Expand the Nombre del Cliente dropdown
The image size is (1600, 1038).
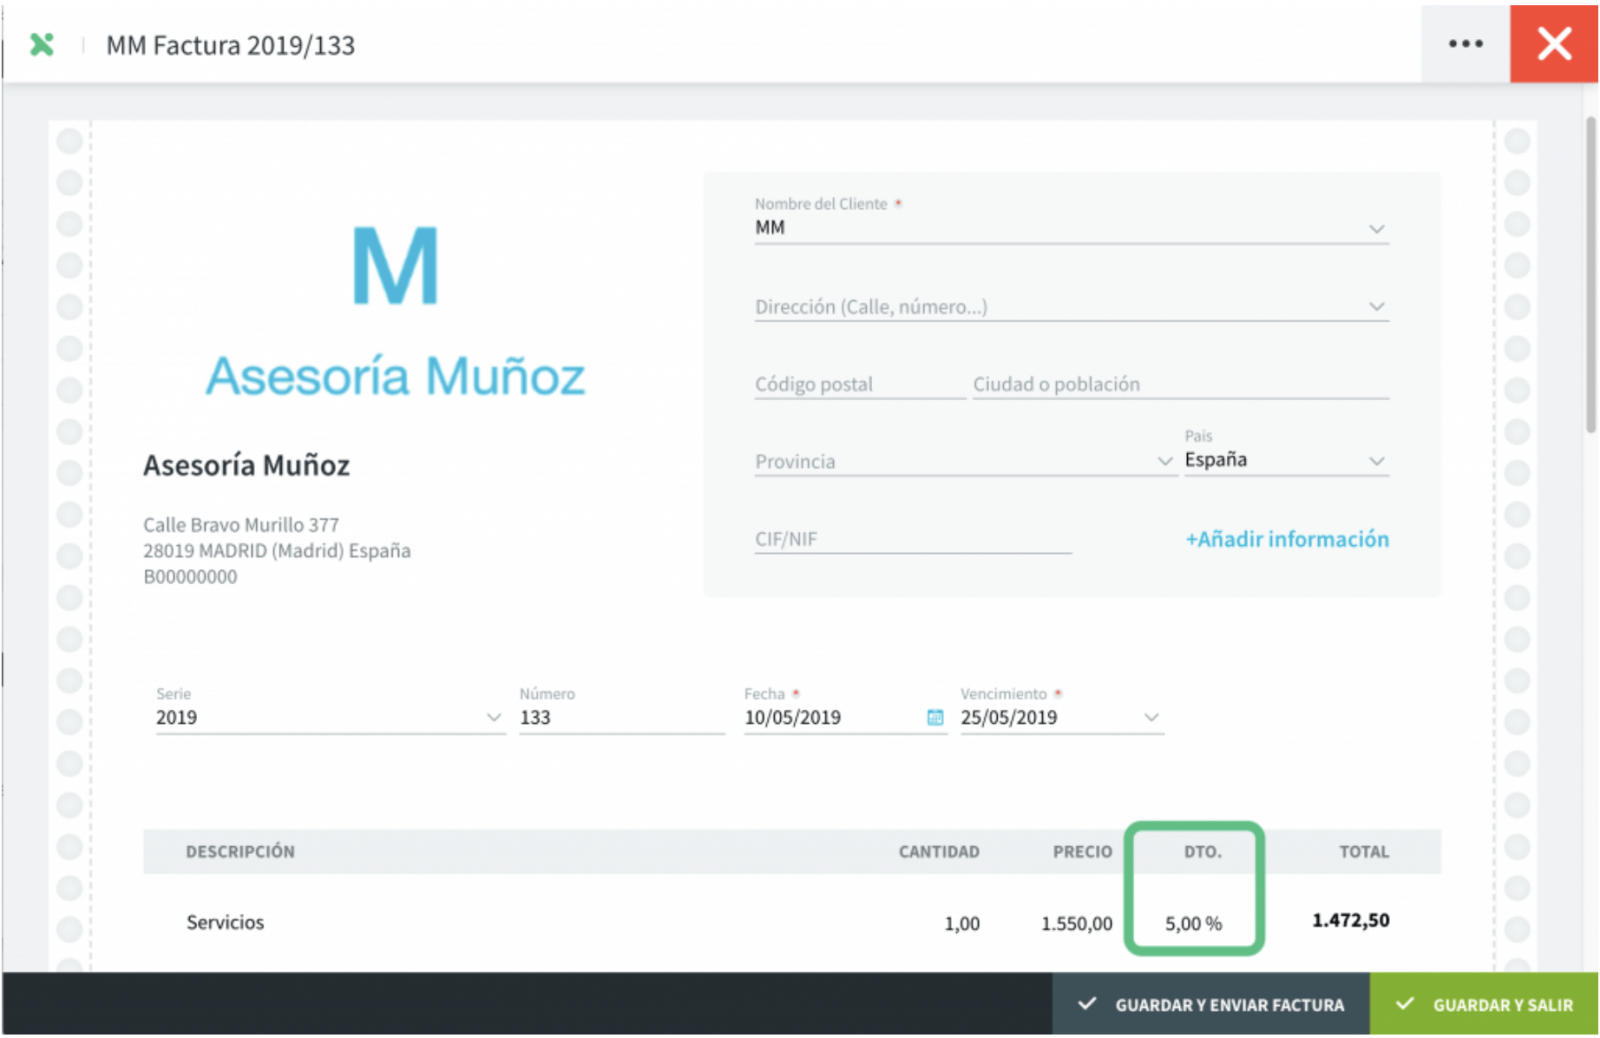(1376, 229)
